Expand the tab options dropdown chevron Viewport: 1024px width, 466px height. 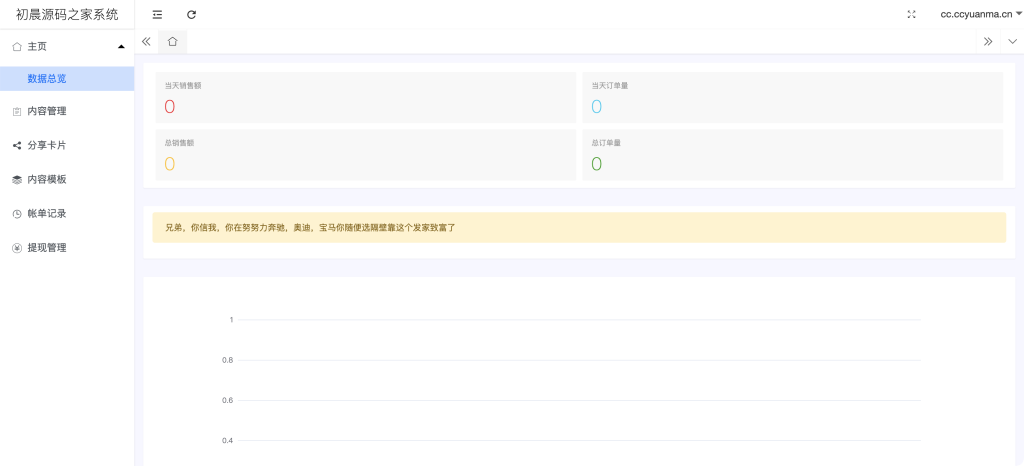point(1012,41)
